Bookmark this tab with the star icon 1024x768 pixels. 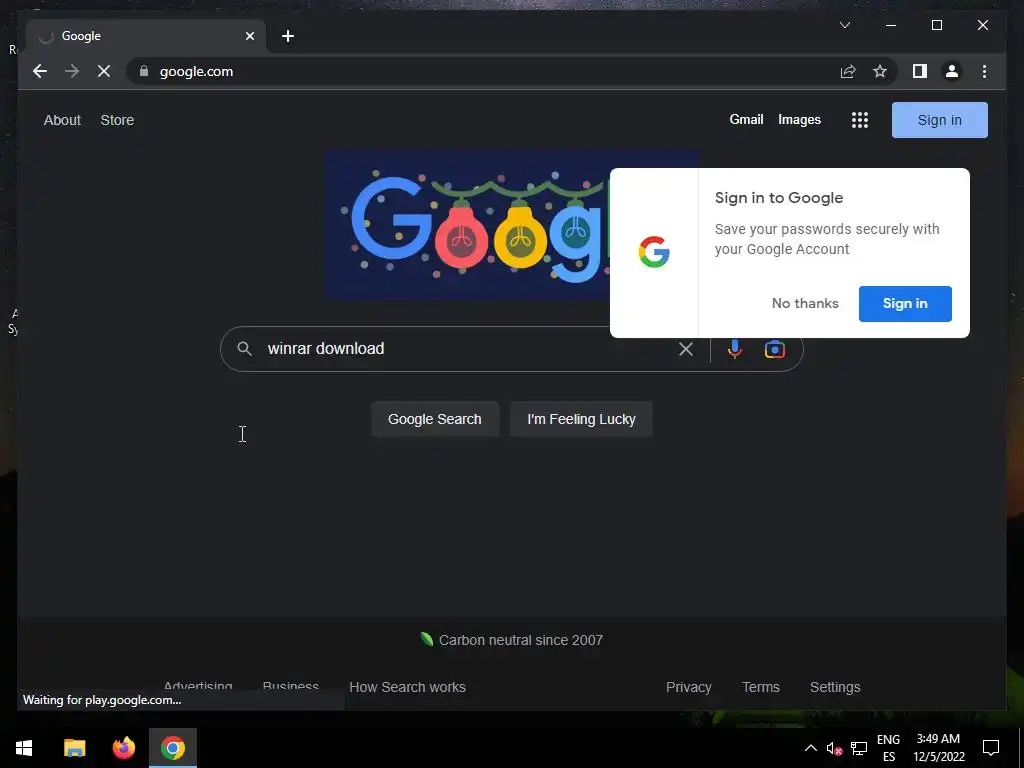pos(880,71)
